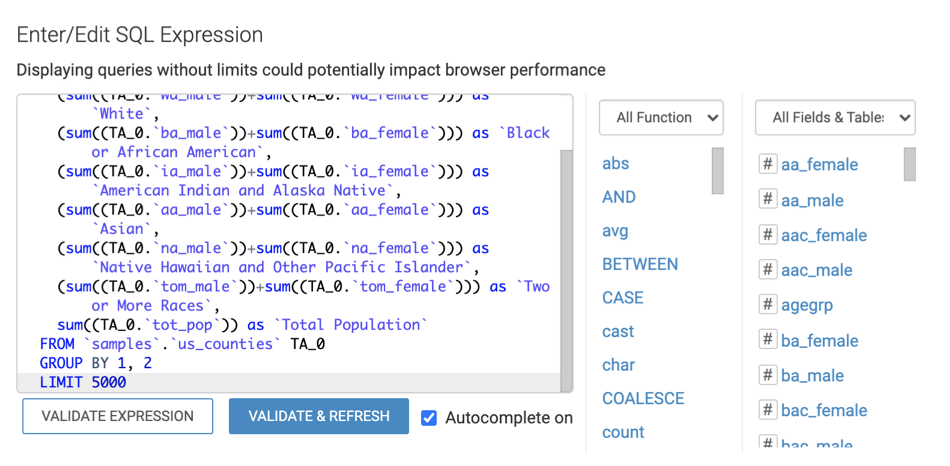The width and height of the screenshot is (950, 466).
Task: Click the # icon beside aa_male
Action: (768, 200)
